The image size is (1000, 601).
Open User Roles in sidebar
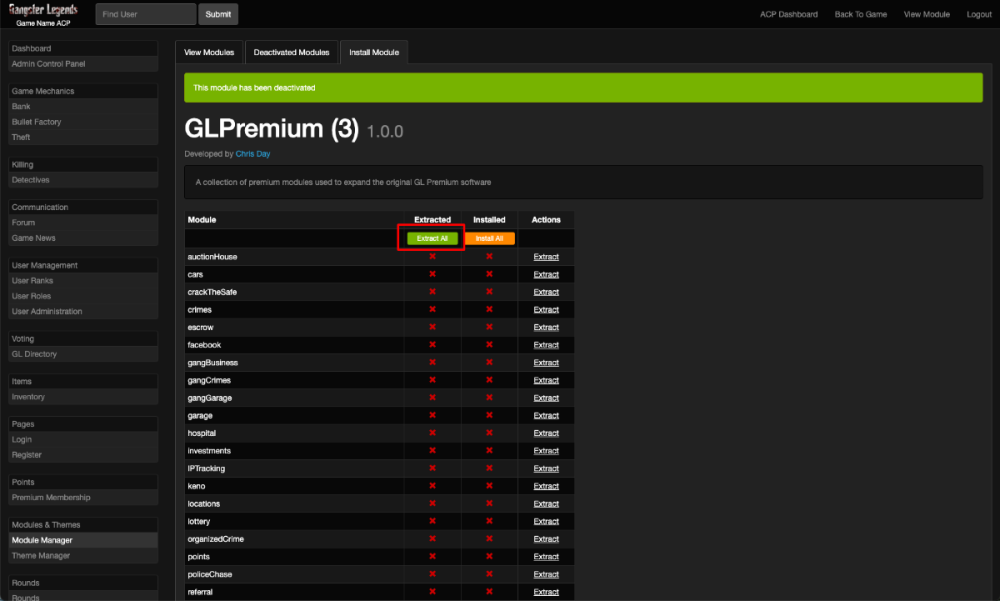32,296
